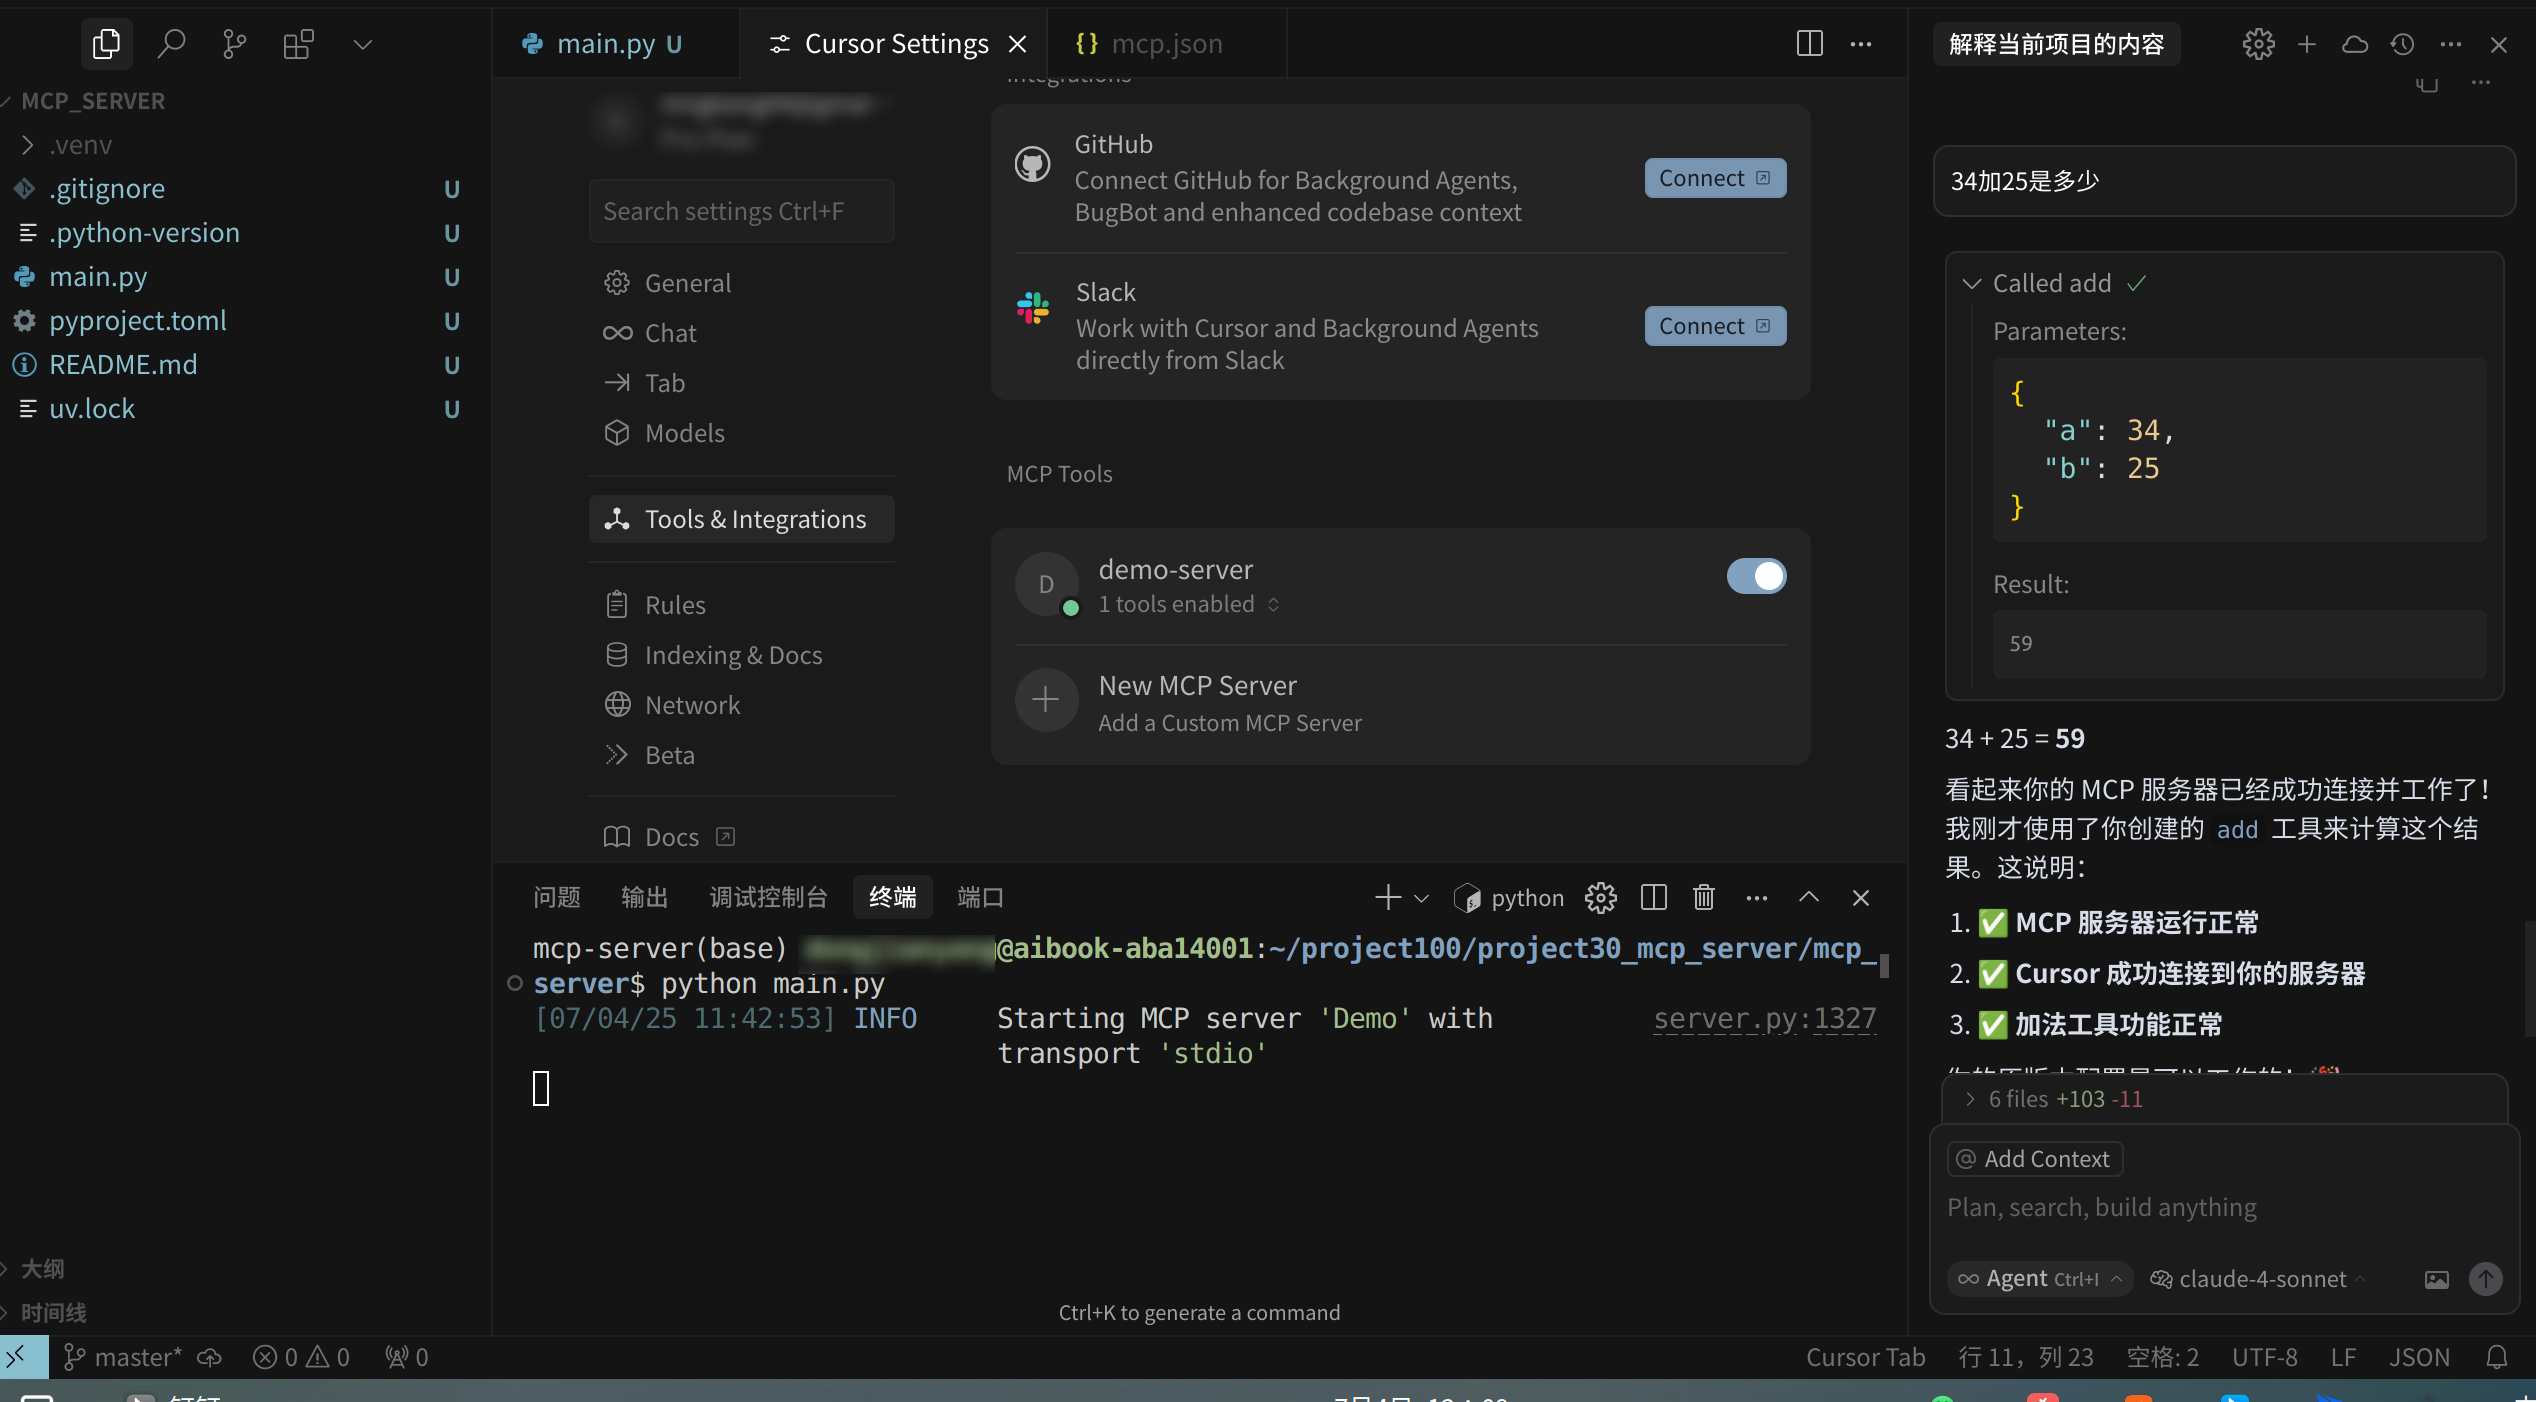Kill terminal with trash icon
This screenshot has height=1402, width=2536.
1704,898
